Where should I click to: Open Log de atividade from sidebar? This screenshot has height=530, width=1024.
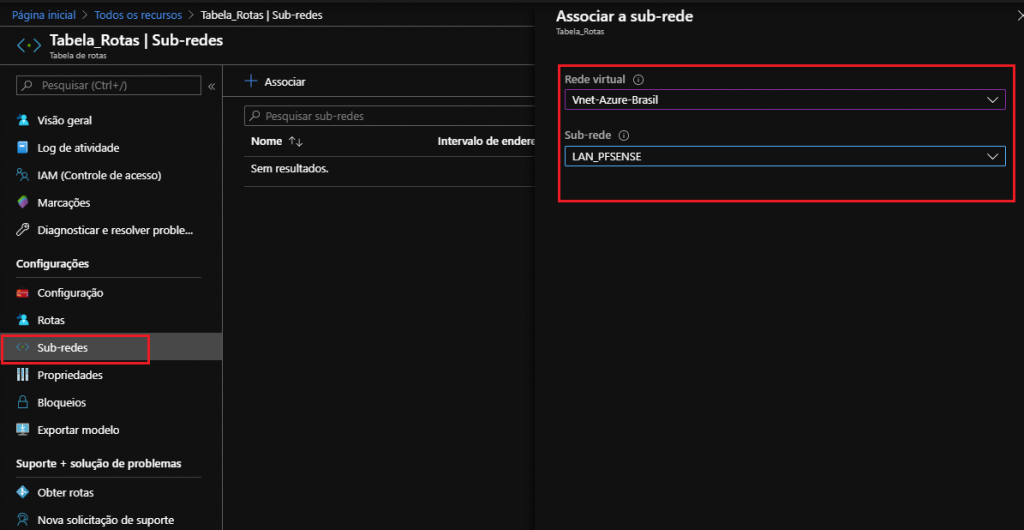[78, 148]
